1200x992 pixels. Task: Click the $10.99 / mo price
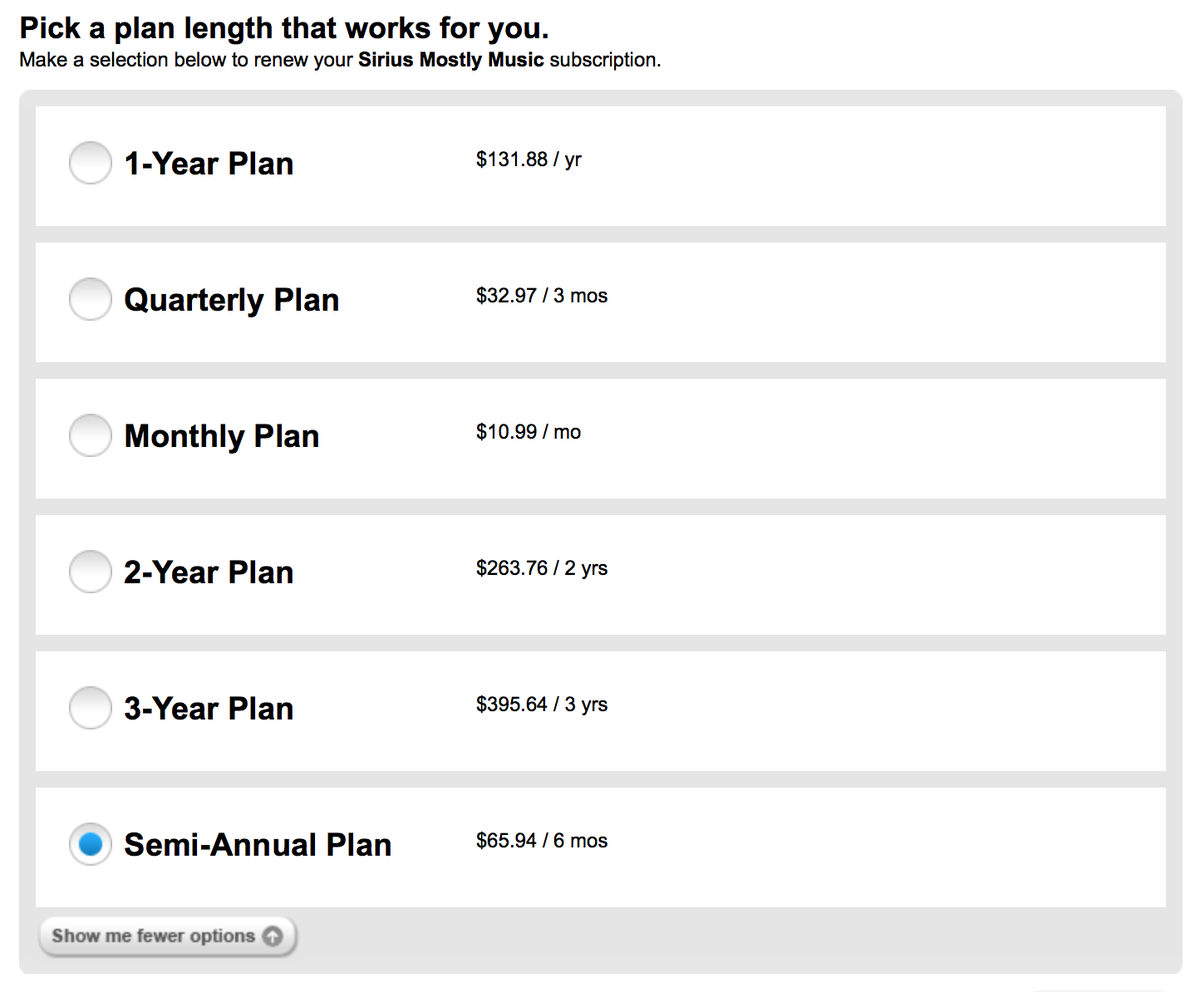point(528,432)
